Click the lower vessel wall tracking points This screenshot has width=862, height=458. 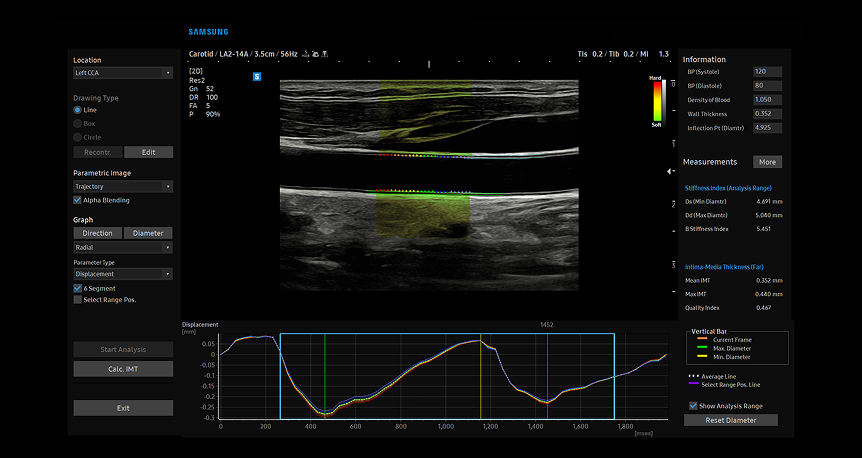pyautogui.click(x=421, y=192)
